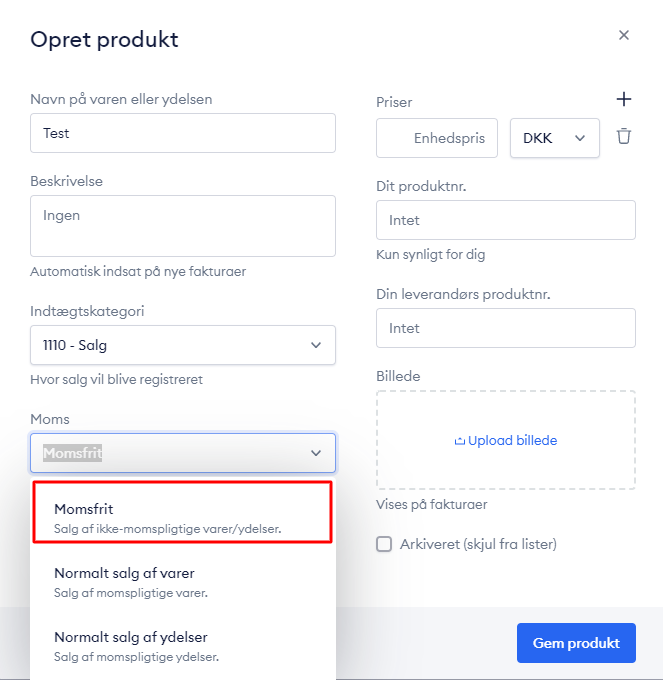Expand the Indtægtskategori 1110 - Salg dropdown

coord(183,345)
